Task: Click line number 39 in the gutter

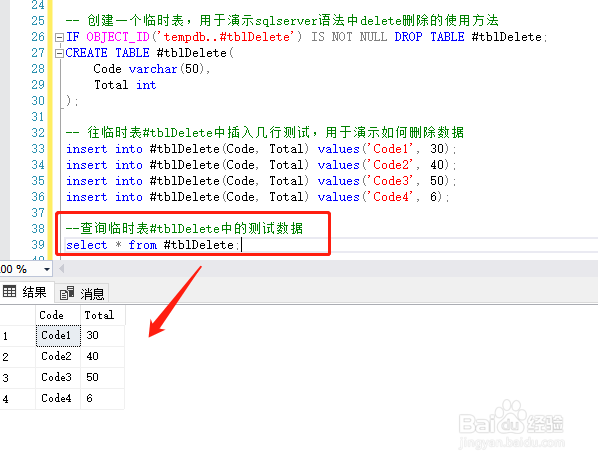Action: pos(38,245)
